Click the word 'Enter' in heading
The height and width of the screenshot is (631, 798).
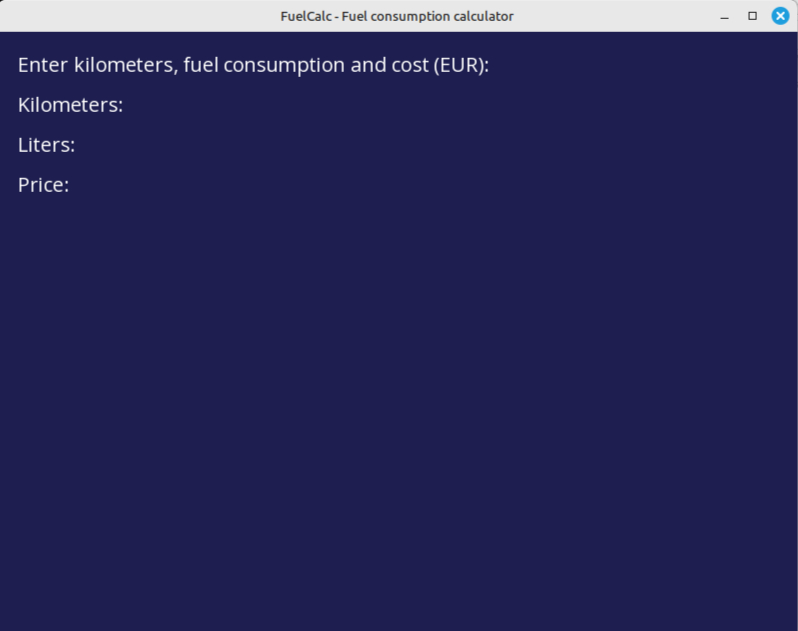point(43,65)
